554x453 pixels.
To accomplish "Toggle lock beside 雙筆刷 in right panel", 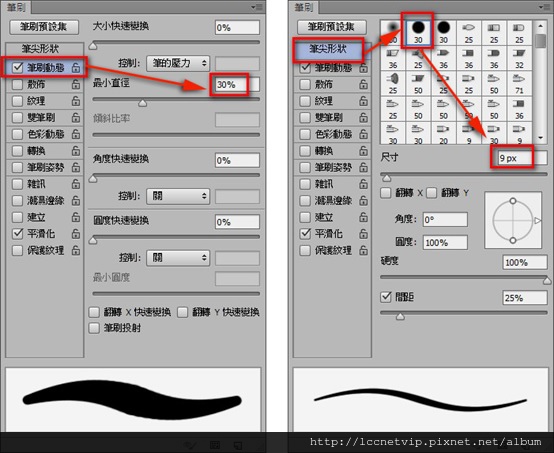I will pos(363,117).
